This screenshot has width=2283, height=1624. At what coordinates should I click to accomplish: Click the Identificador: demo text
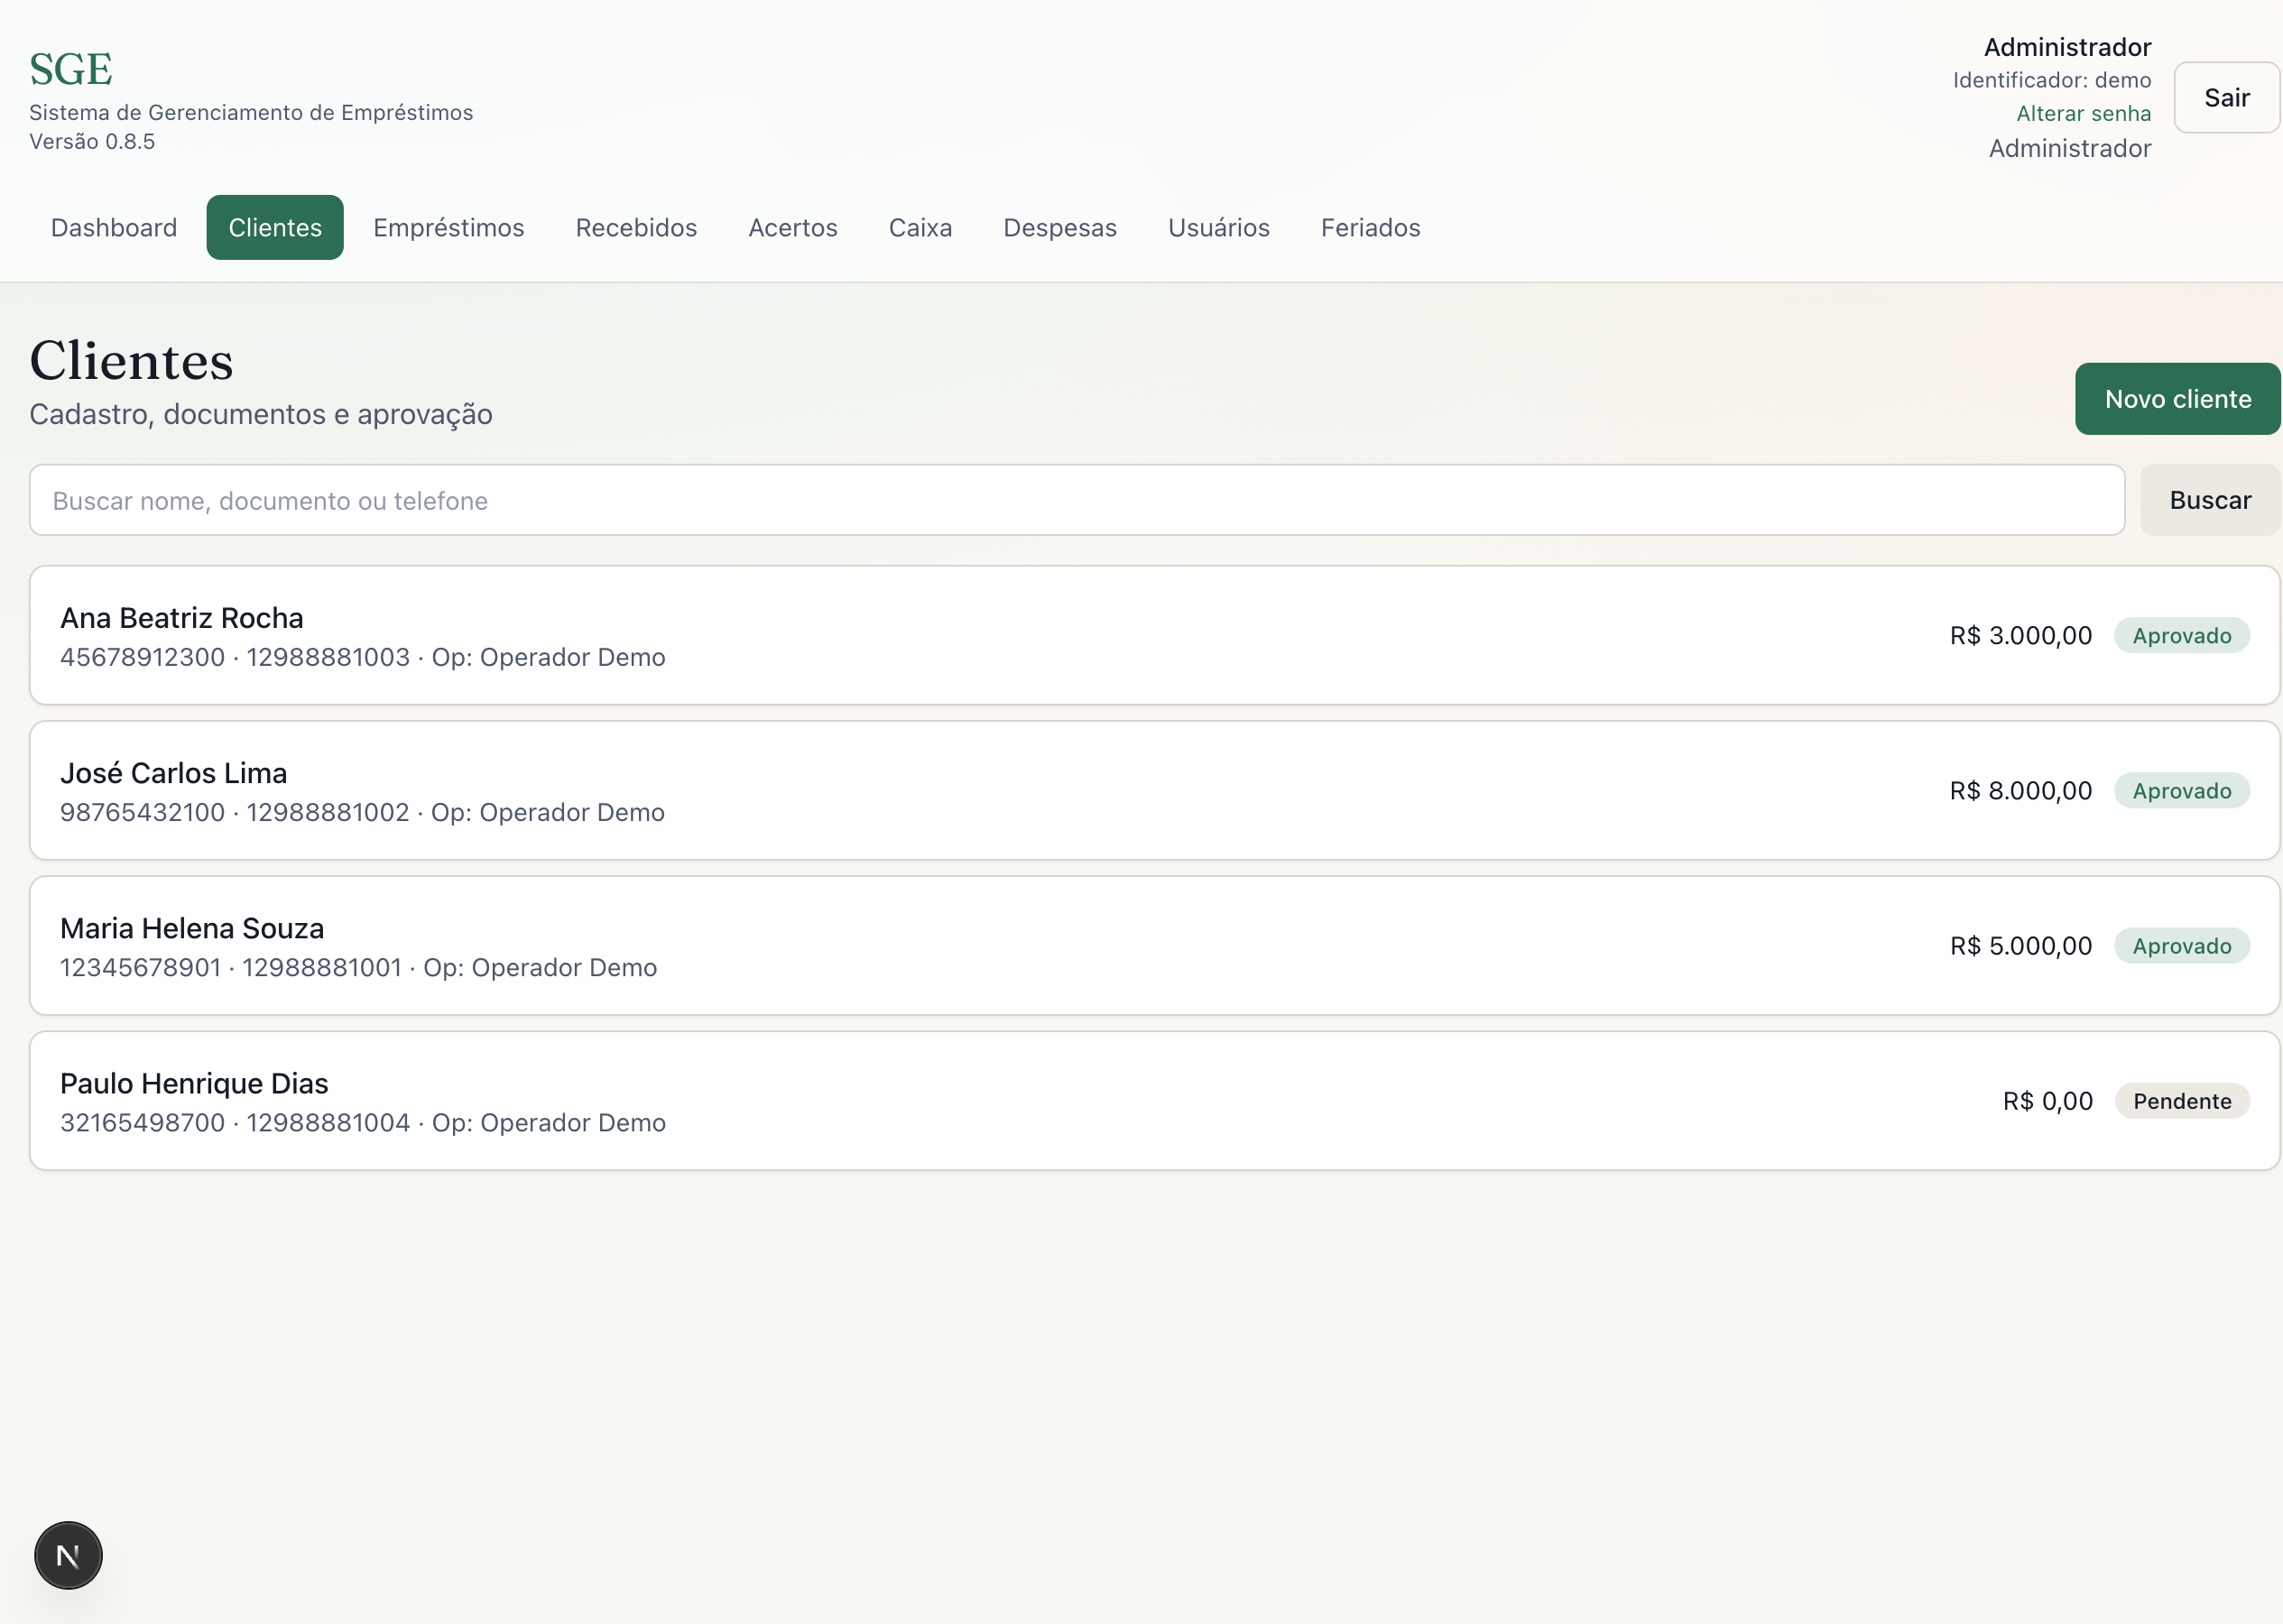tap(2052, 80)
